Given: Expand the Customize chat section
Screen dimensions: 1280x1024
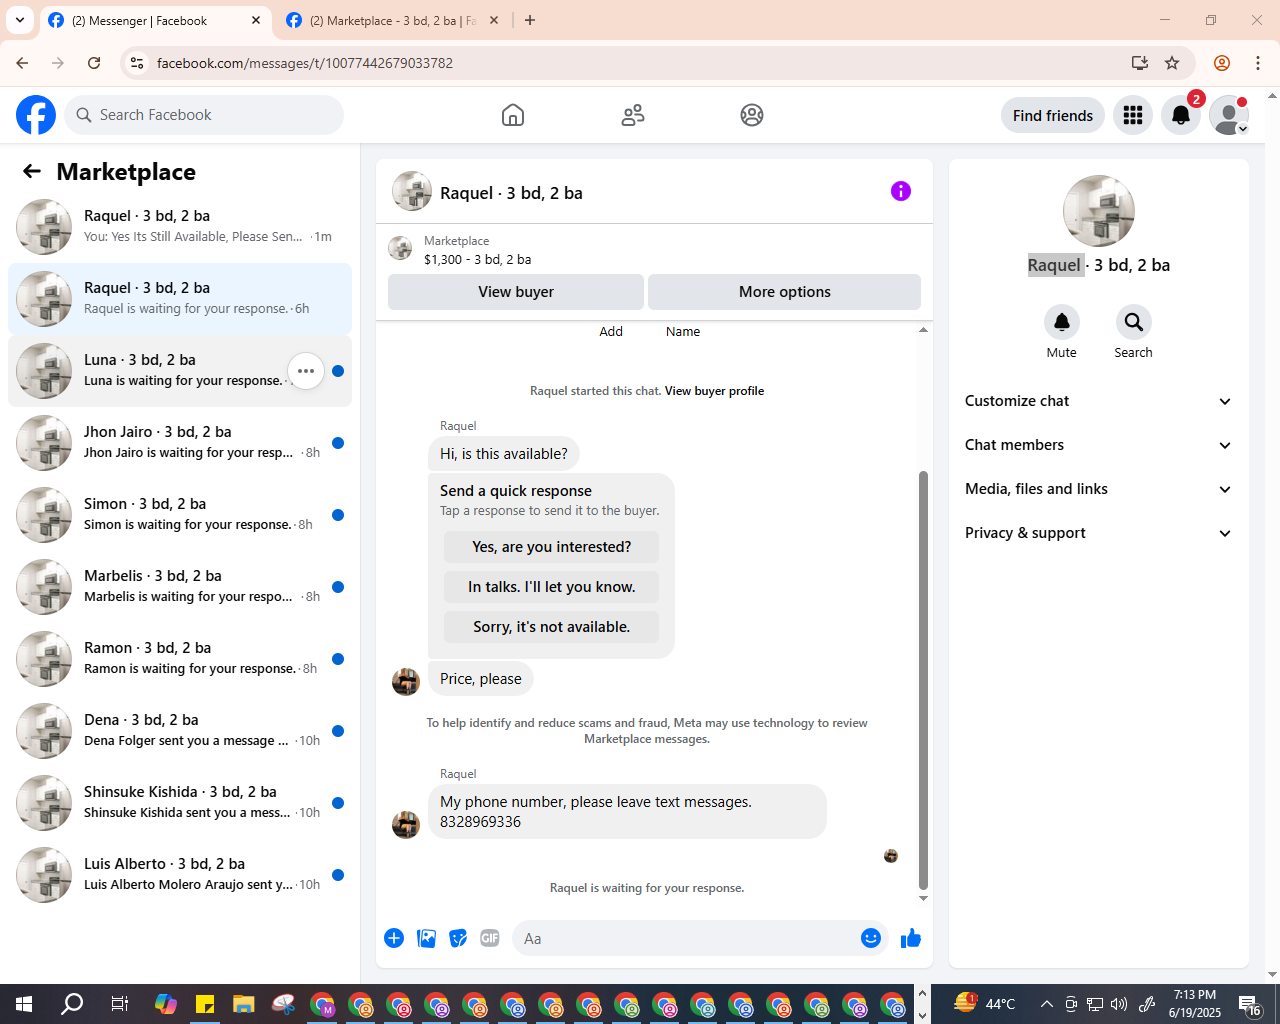Looking at the screenshot, I should tap(1098, 401).
